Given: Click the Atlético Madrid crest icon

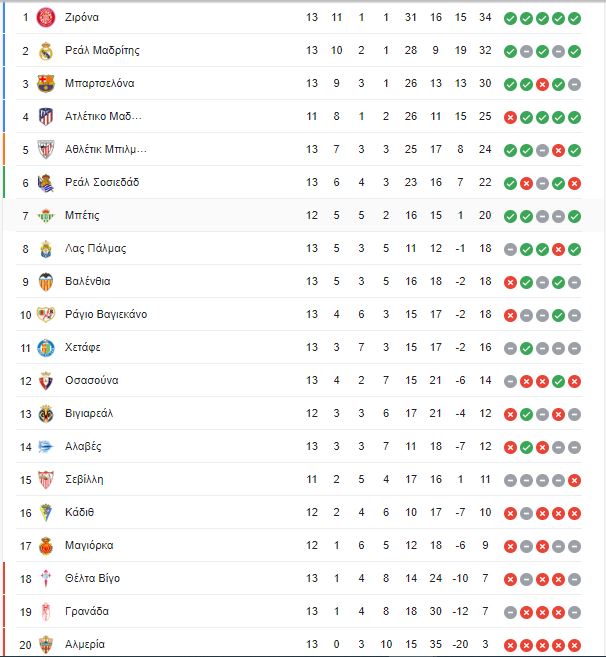Looking at the screenshot, I should (x=46, y=116).
